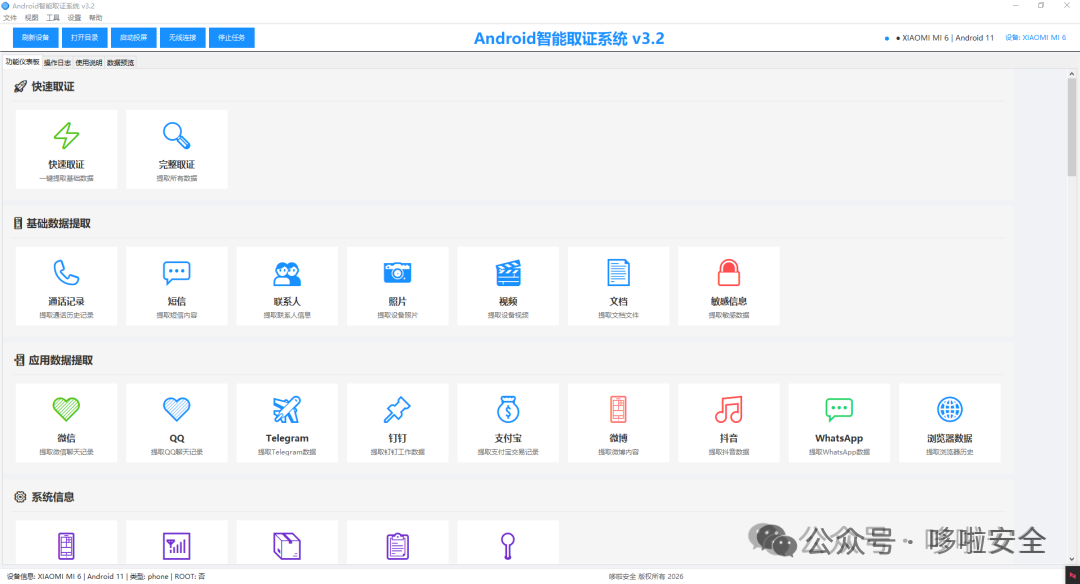This screenshot has width=1080, height=584.
Task: Extract 短信 SMS messages
Action: click(177, 286)
